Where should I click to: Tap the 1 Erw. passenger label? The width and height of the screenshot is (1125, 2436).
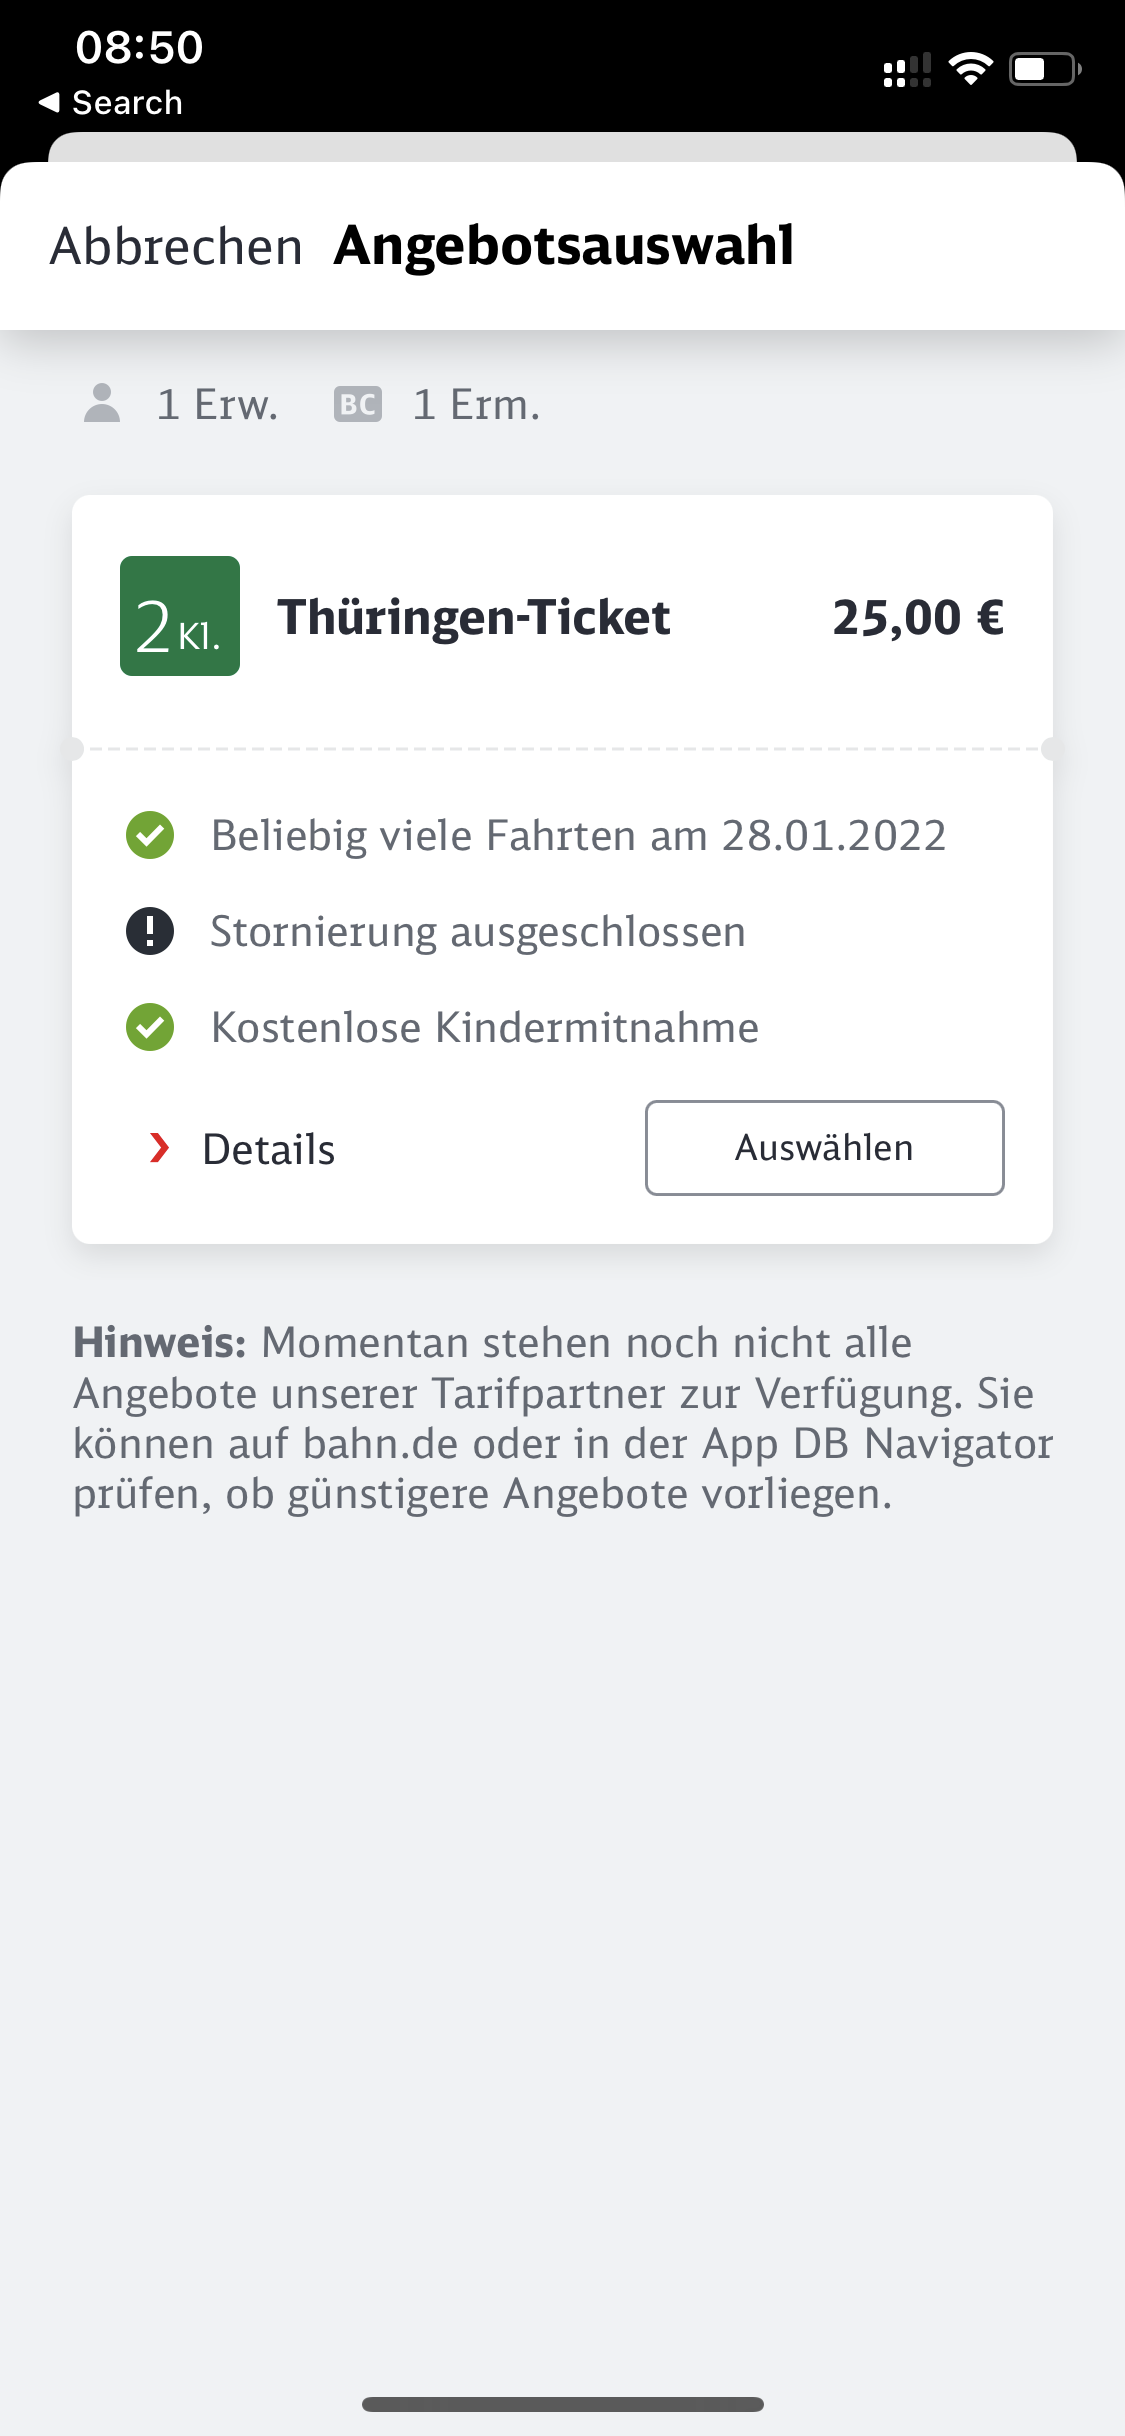coord(217,405)
